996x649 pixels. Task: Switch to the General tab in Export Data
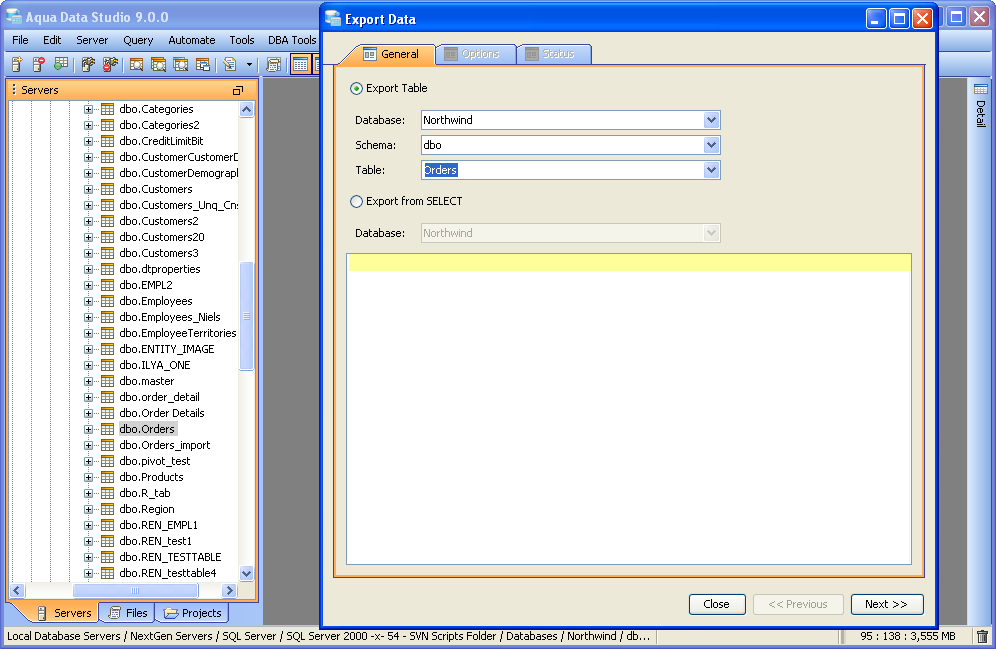point(390,54)
